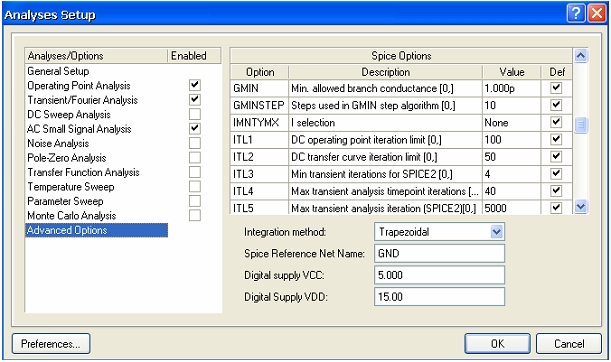The height and width of the screenshot is (362, 611).
Task: Uncheck the Def box for ITL4
Action: (x=556, y=191)
